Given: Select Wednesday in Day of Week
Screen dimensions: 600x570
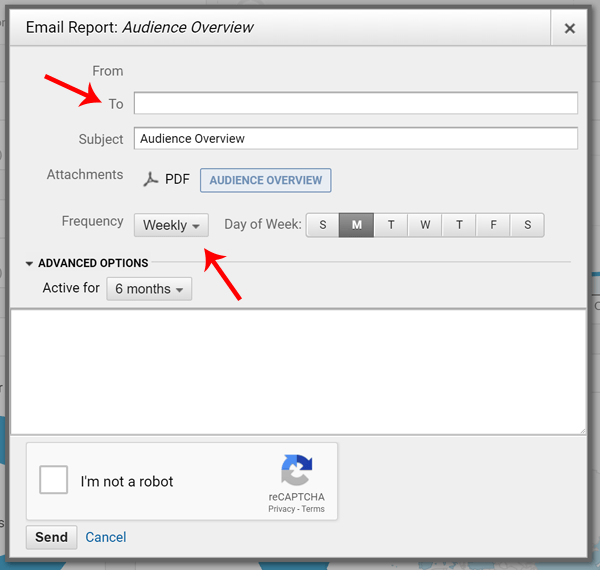Looking at the screenshot, I should point(425,225).
